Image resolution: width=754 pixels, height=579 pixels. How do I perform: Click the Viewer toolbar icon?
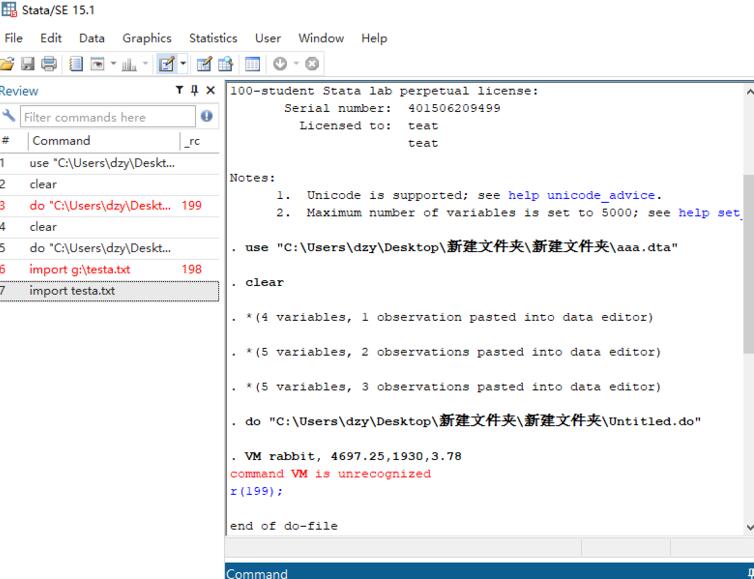[98, 63]
